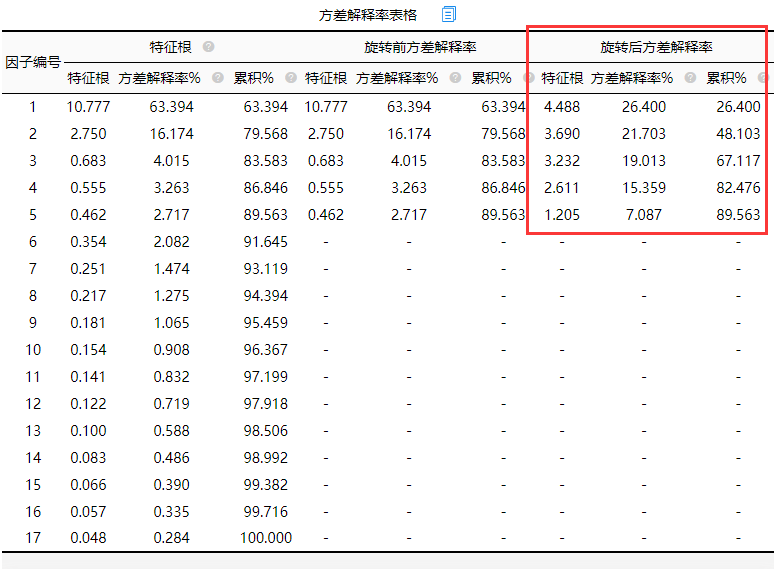Select rotated variance 7.087

(x=644, y=215)
